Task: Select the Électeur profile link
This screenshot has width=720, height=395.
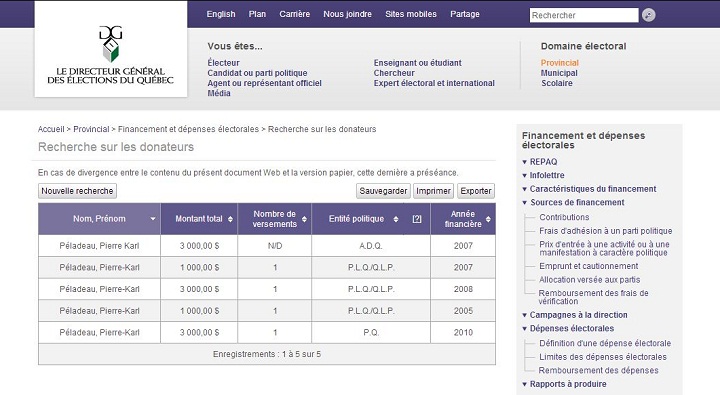Action: click(223, 63)
